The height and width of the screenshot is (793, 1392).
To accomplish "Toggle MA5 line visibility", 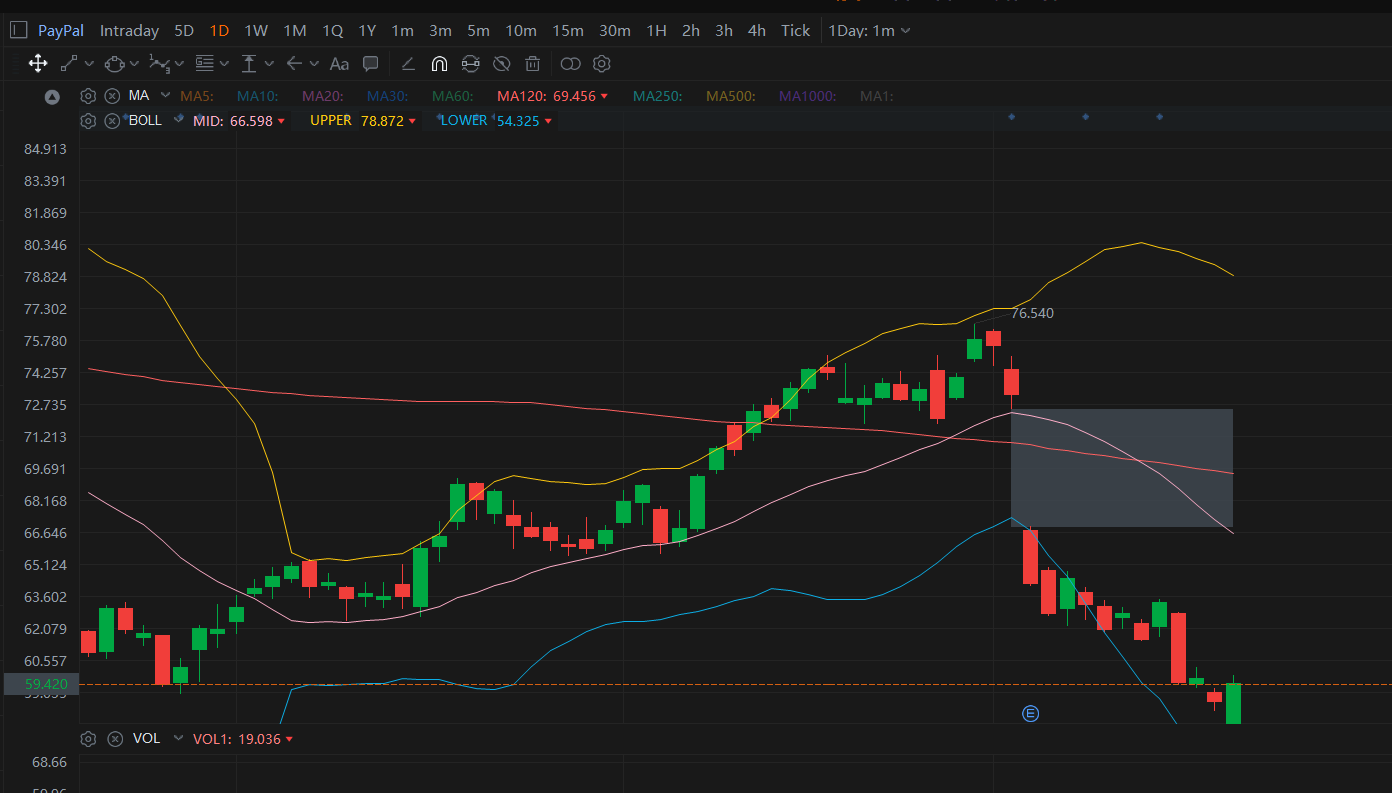I will [197, 96].
